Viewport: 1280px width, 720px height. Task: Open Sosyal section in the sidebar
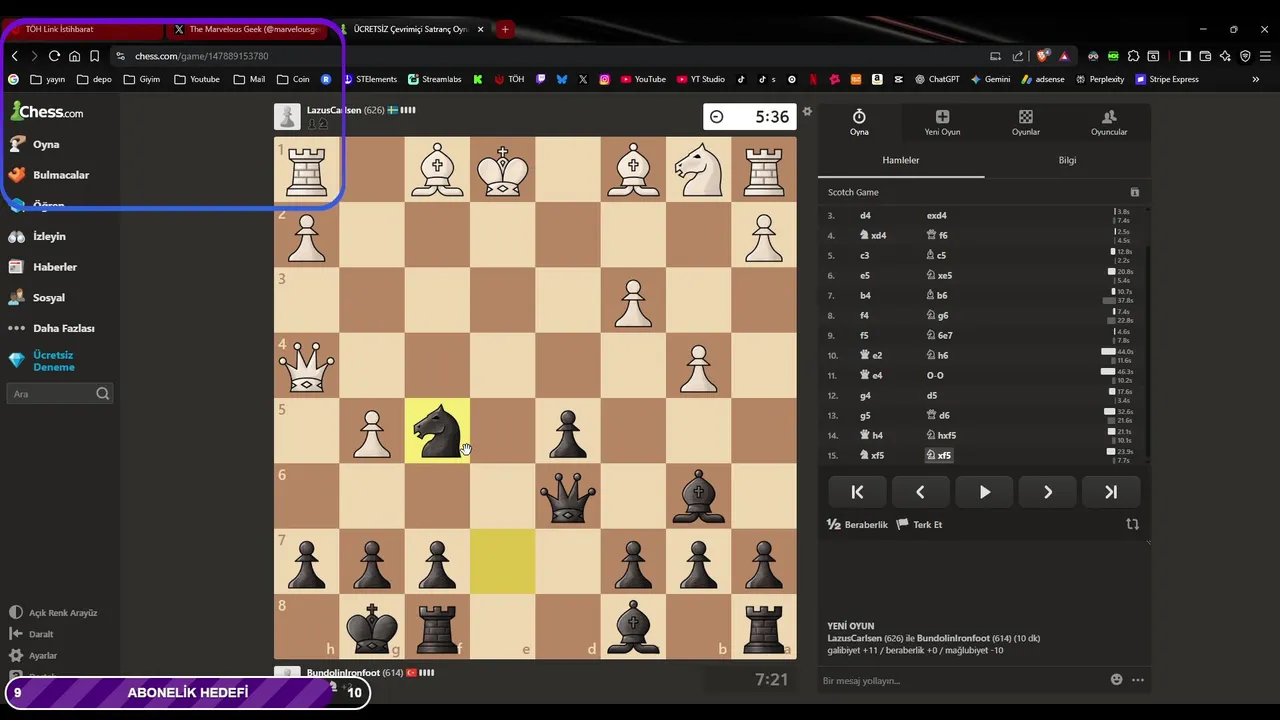click(x=37, y=298)
